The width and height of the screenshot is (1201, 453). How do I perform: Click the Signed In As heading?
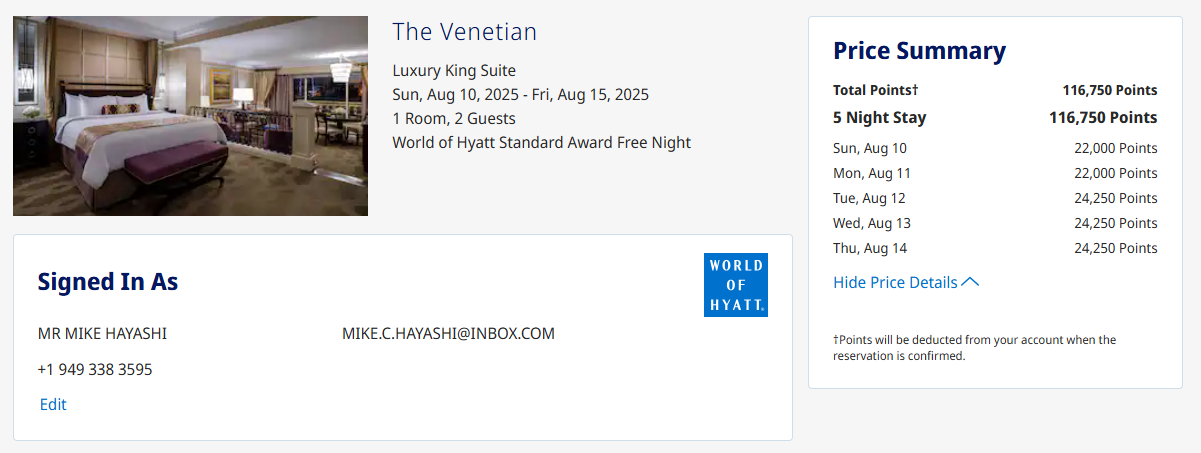pyautogui.click(x=108, y=282)
